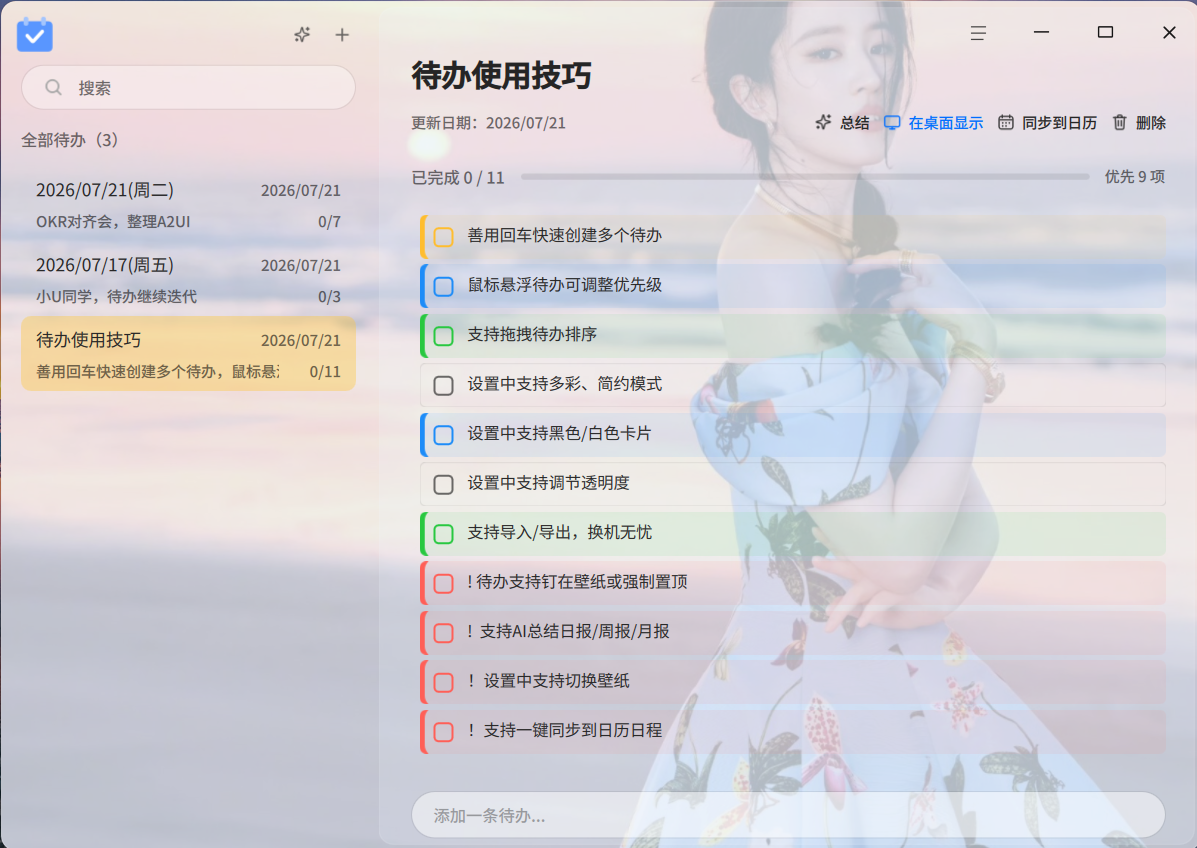Open the 2026/07/21(周二) todo list
This screenshot has height=848, width=1197.
[188, 205]
